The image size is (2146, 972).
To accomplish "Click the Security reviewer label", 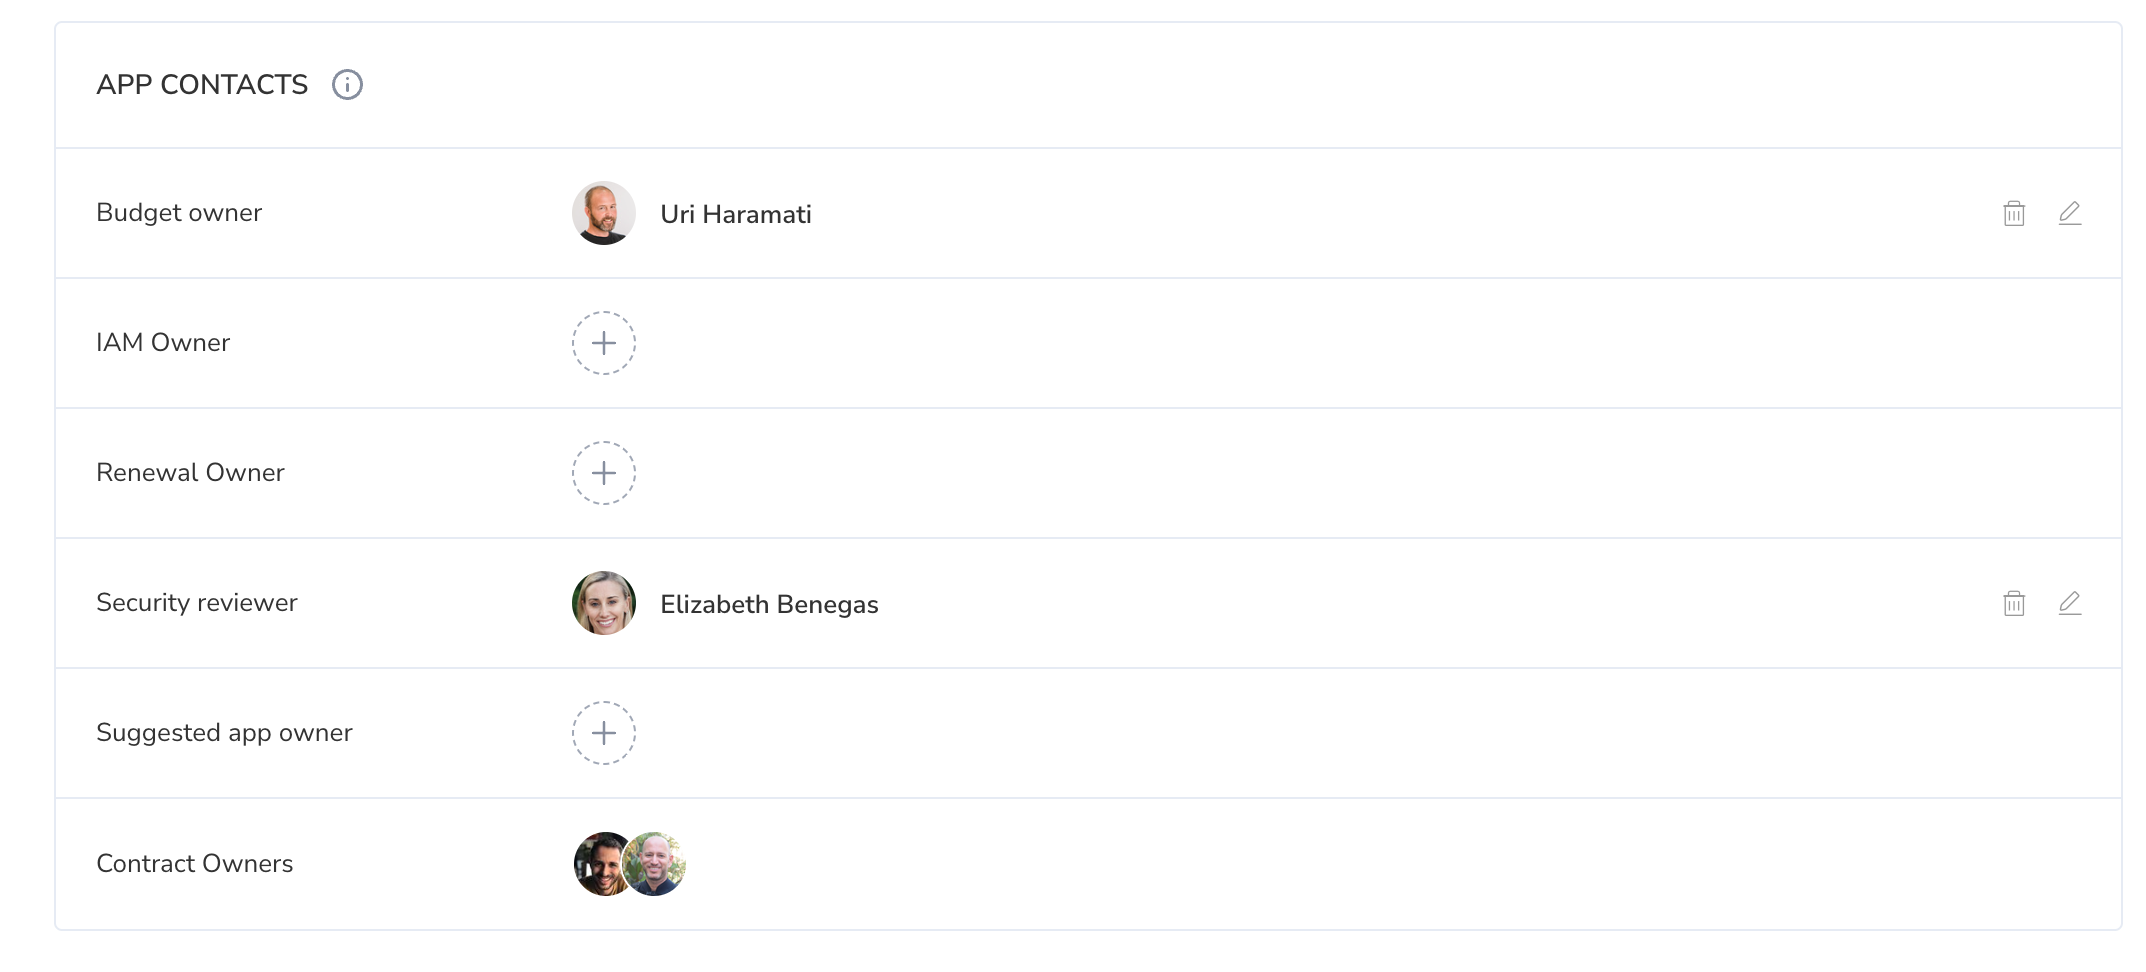I will [197, 603].
